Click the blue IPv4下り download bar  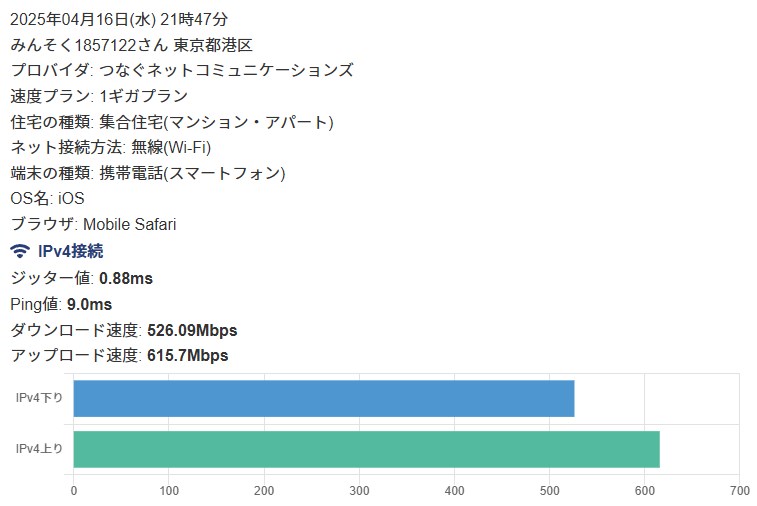click(x=323, y=398)
